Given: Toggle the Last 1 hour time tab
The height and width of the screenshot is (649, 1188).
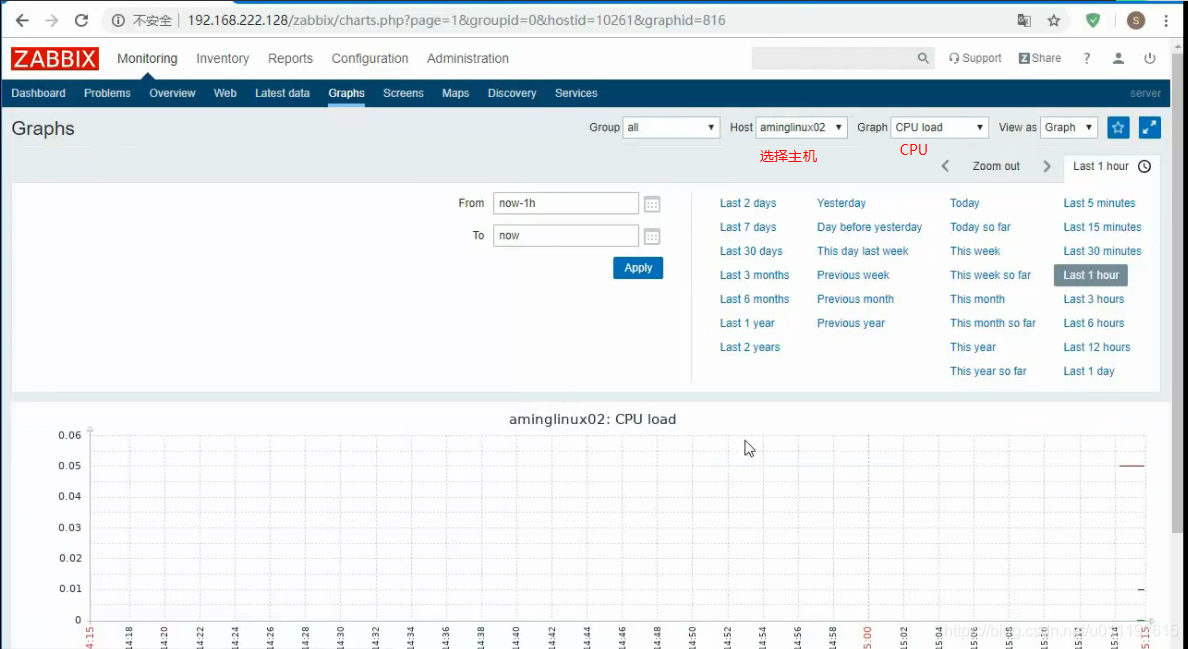Looking at the screenshot, I should pos(1111,166).
